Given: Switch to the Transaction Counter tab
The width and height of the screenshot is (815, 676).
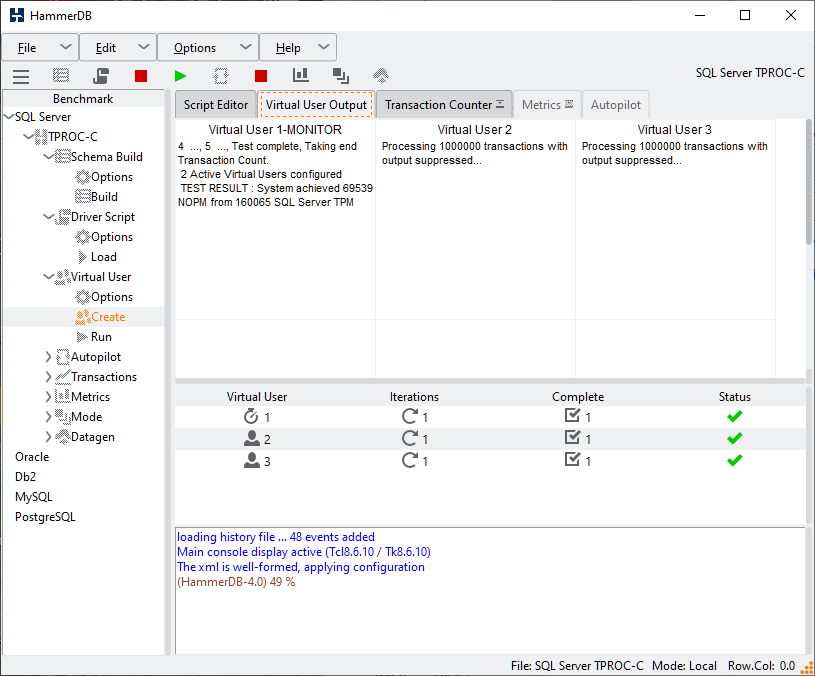Looking at the screenshot, I should pyautogui.click(x=444, y=104).
